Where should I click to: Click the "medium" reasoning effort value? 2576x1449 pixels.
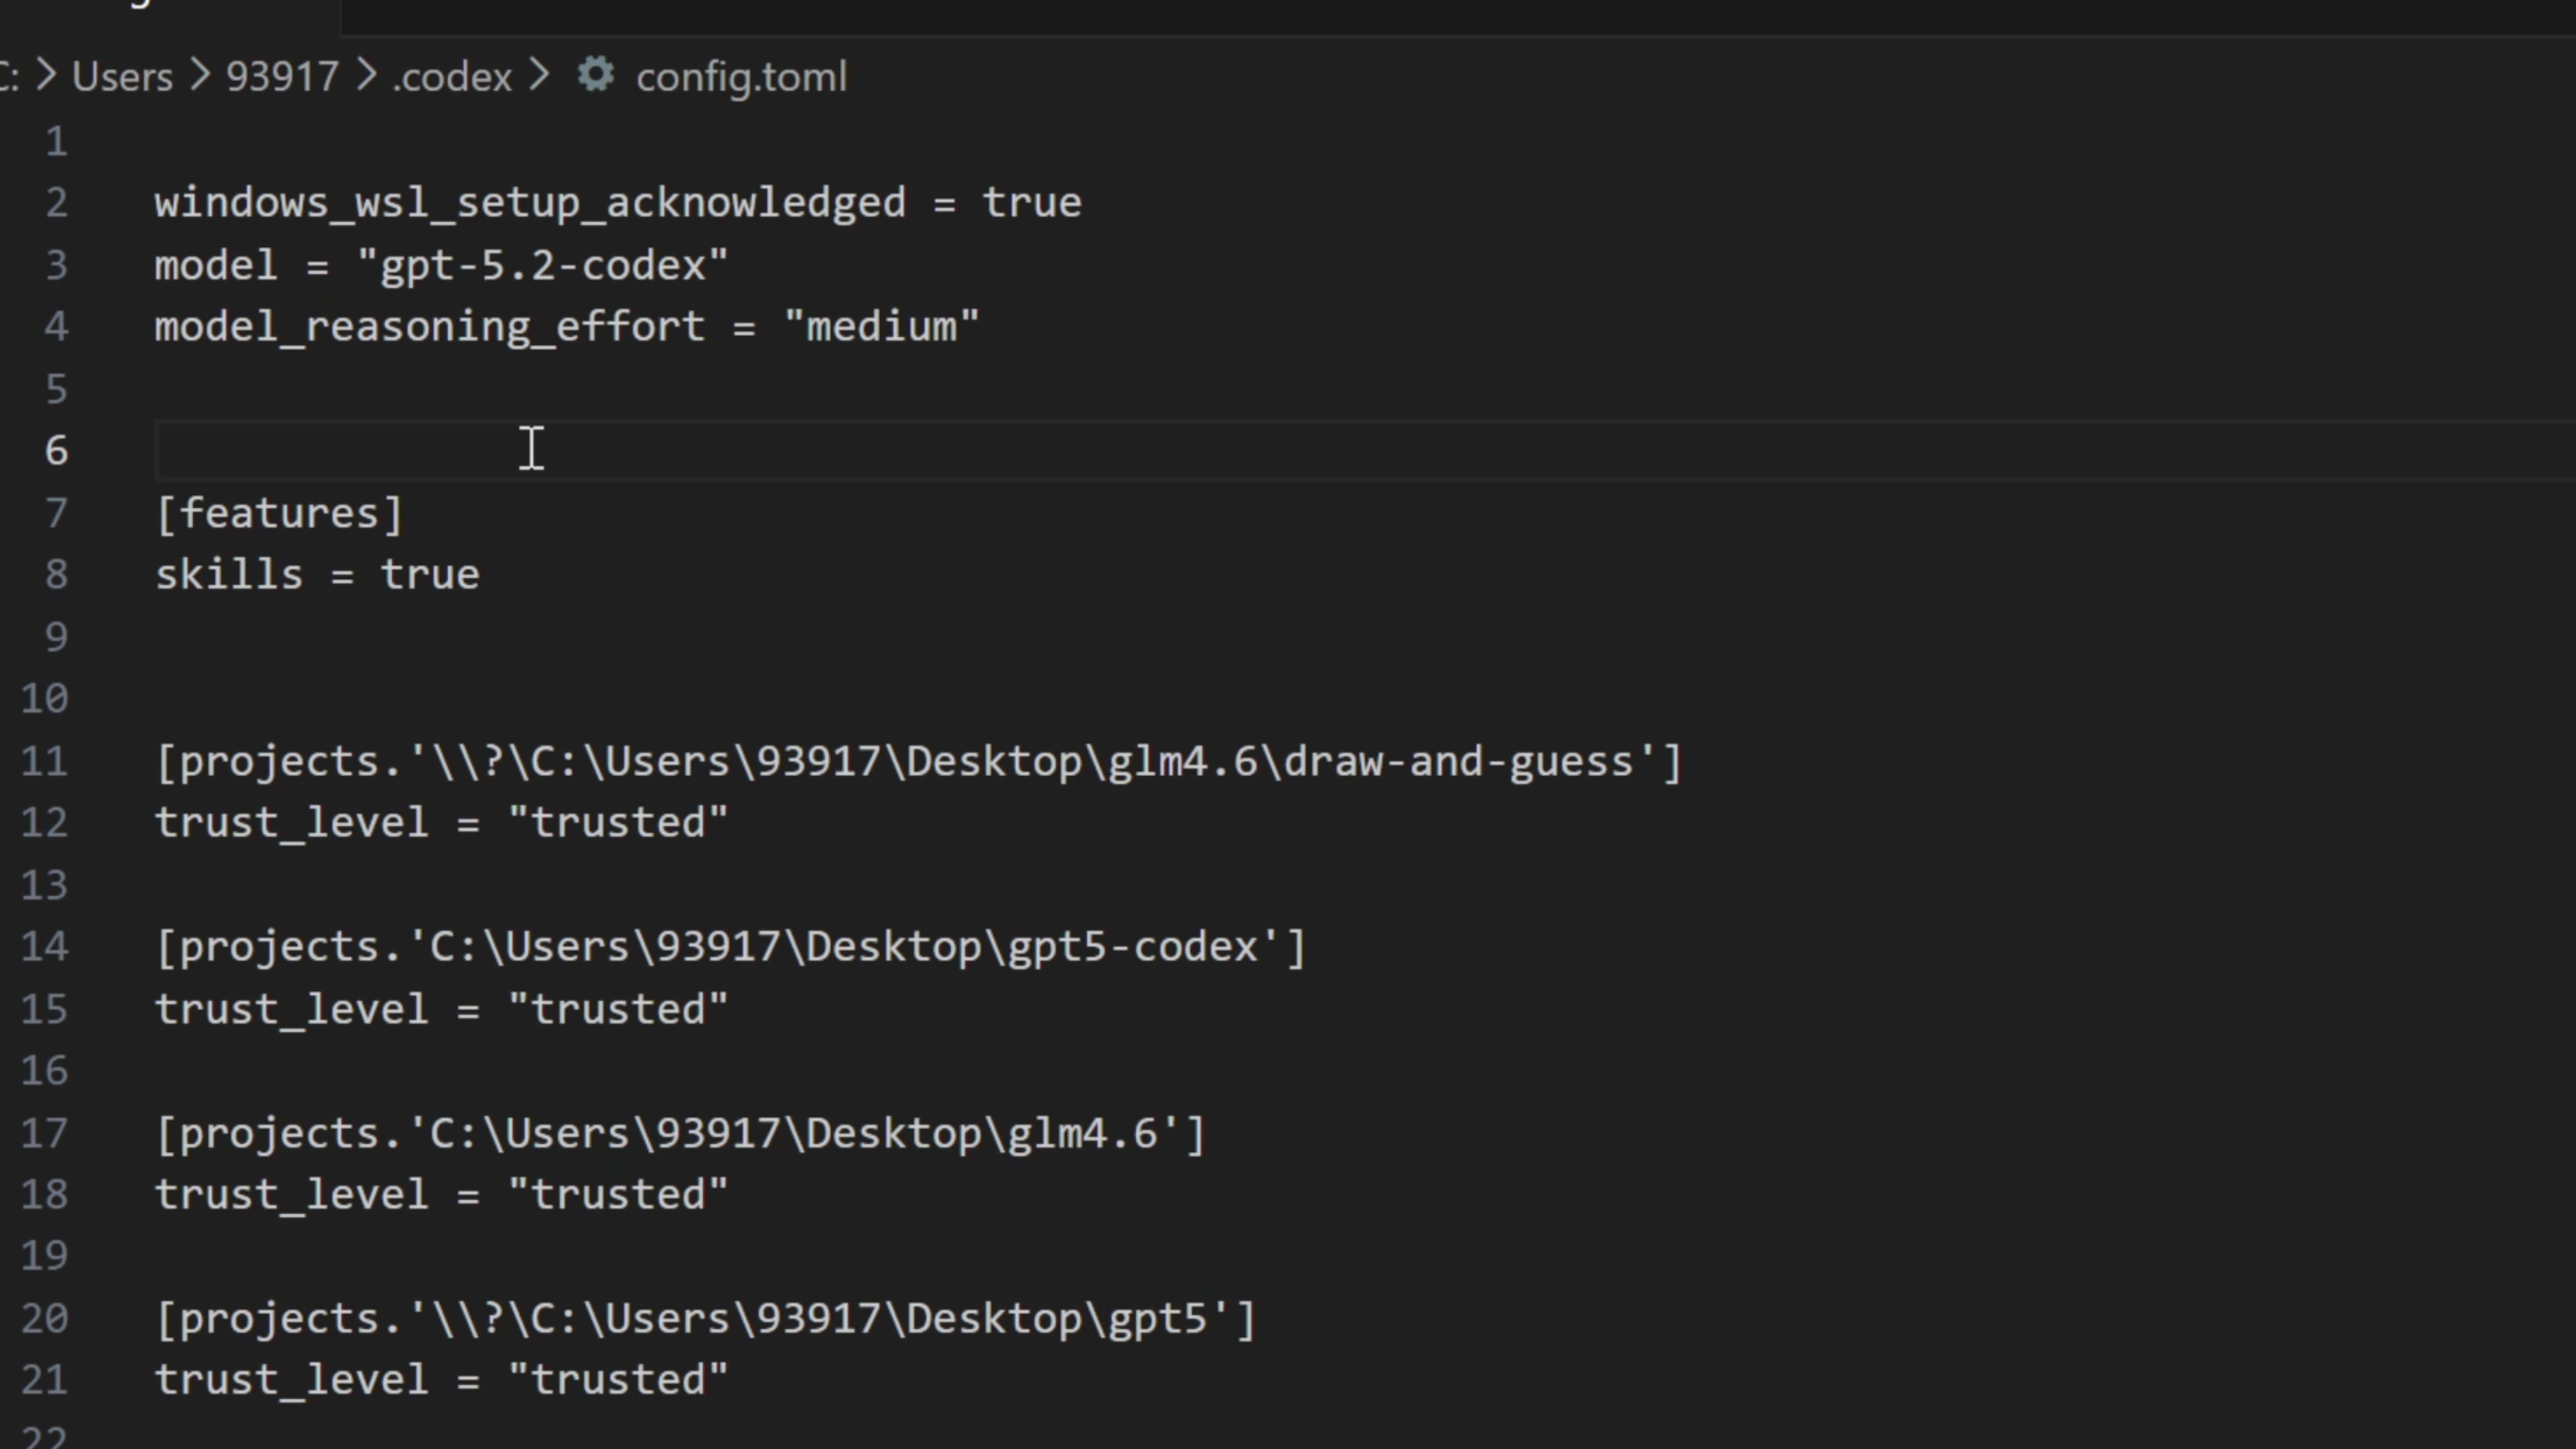(x=881, y=327)
